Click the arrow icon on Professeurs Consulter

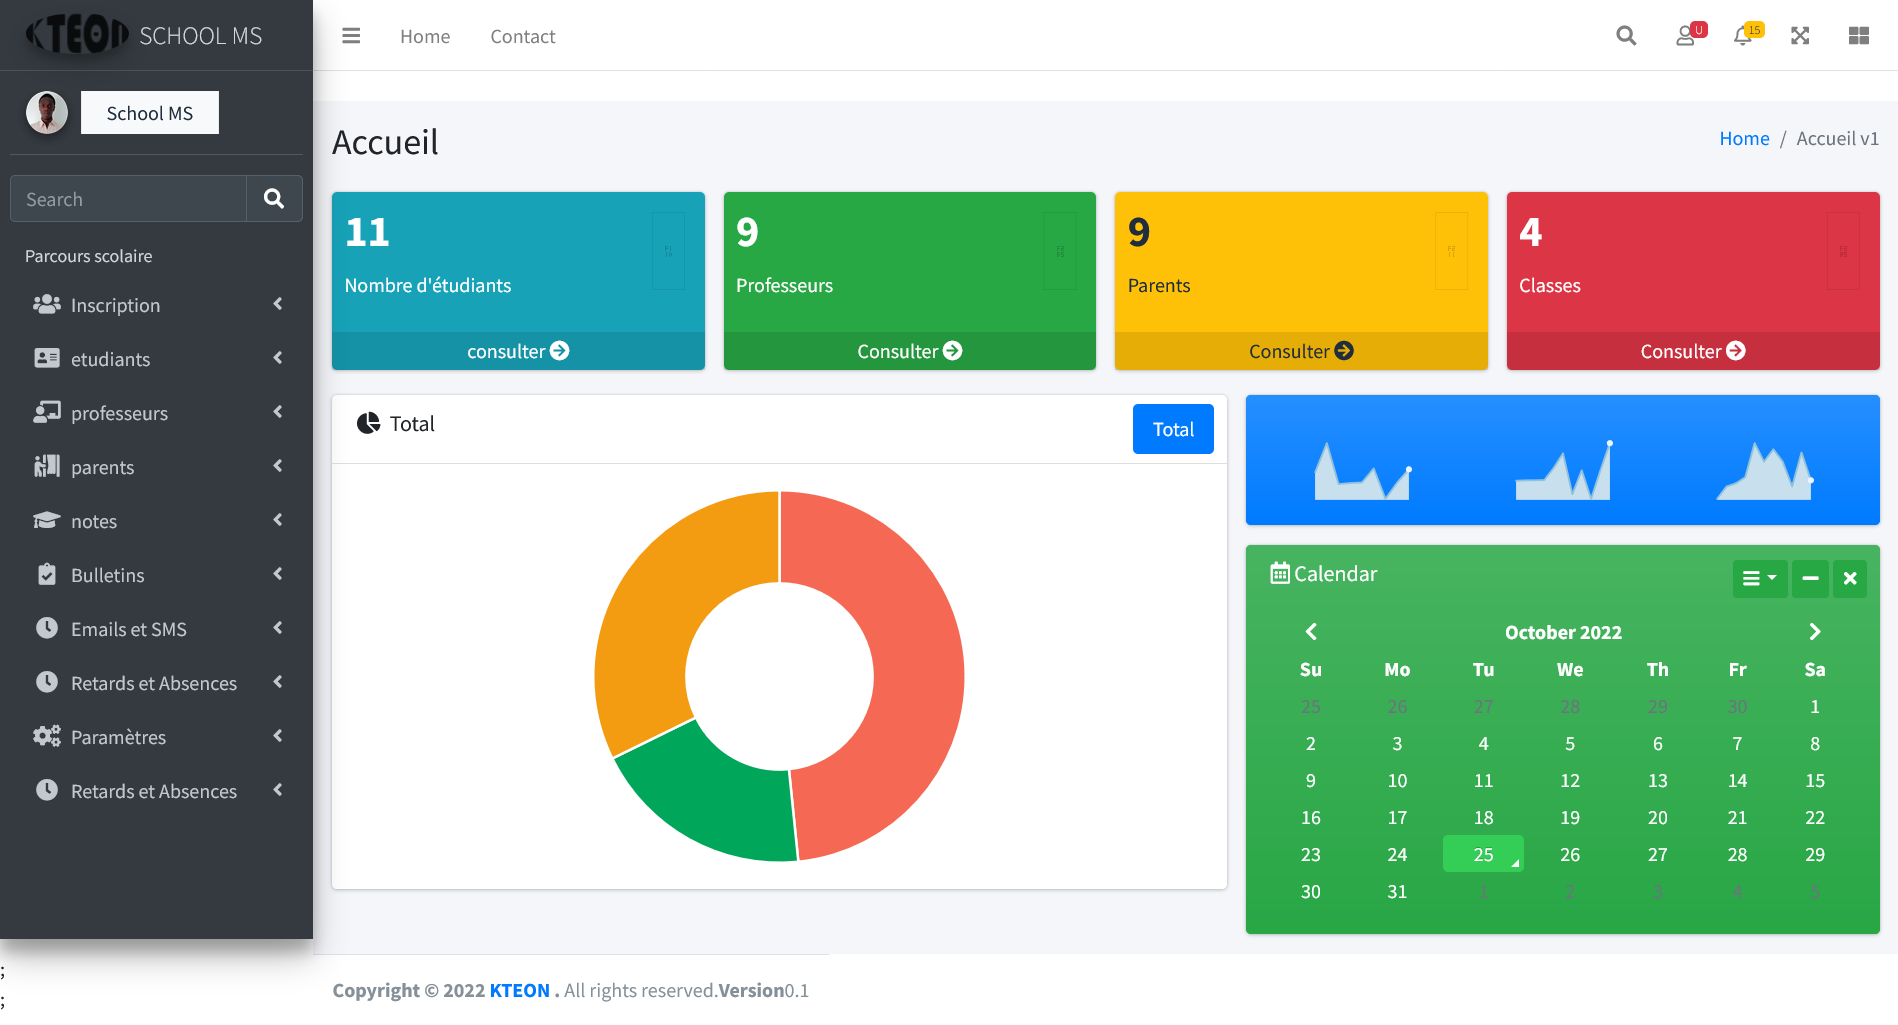point(953,351)
